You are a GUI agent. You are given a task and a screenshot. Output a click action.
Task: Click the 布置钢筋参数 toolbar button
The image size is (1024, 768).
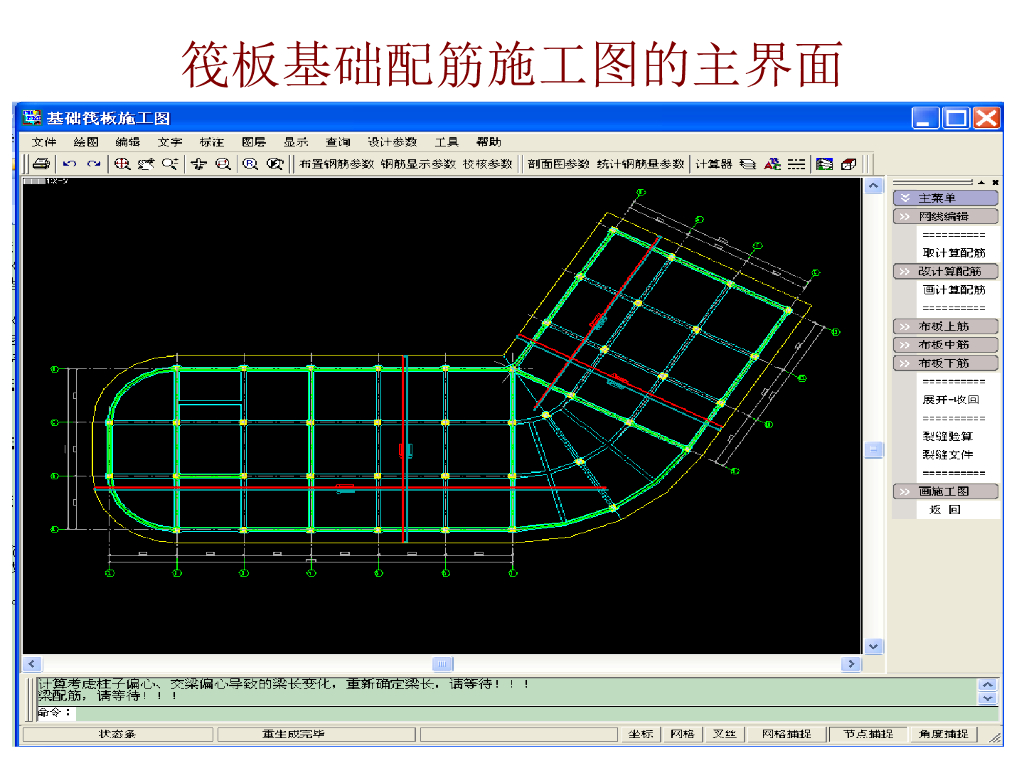[336, 164]
